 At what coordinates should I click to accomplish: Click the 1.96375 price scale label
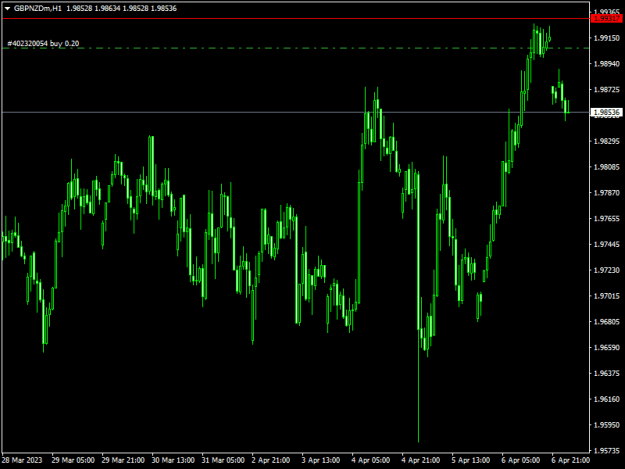click(x=607, y=373)
